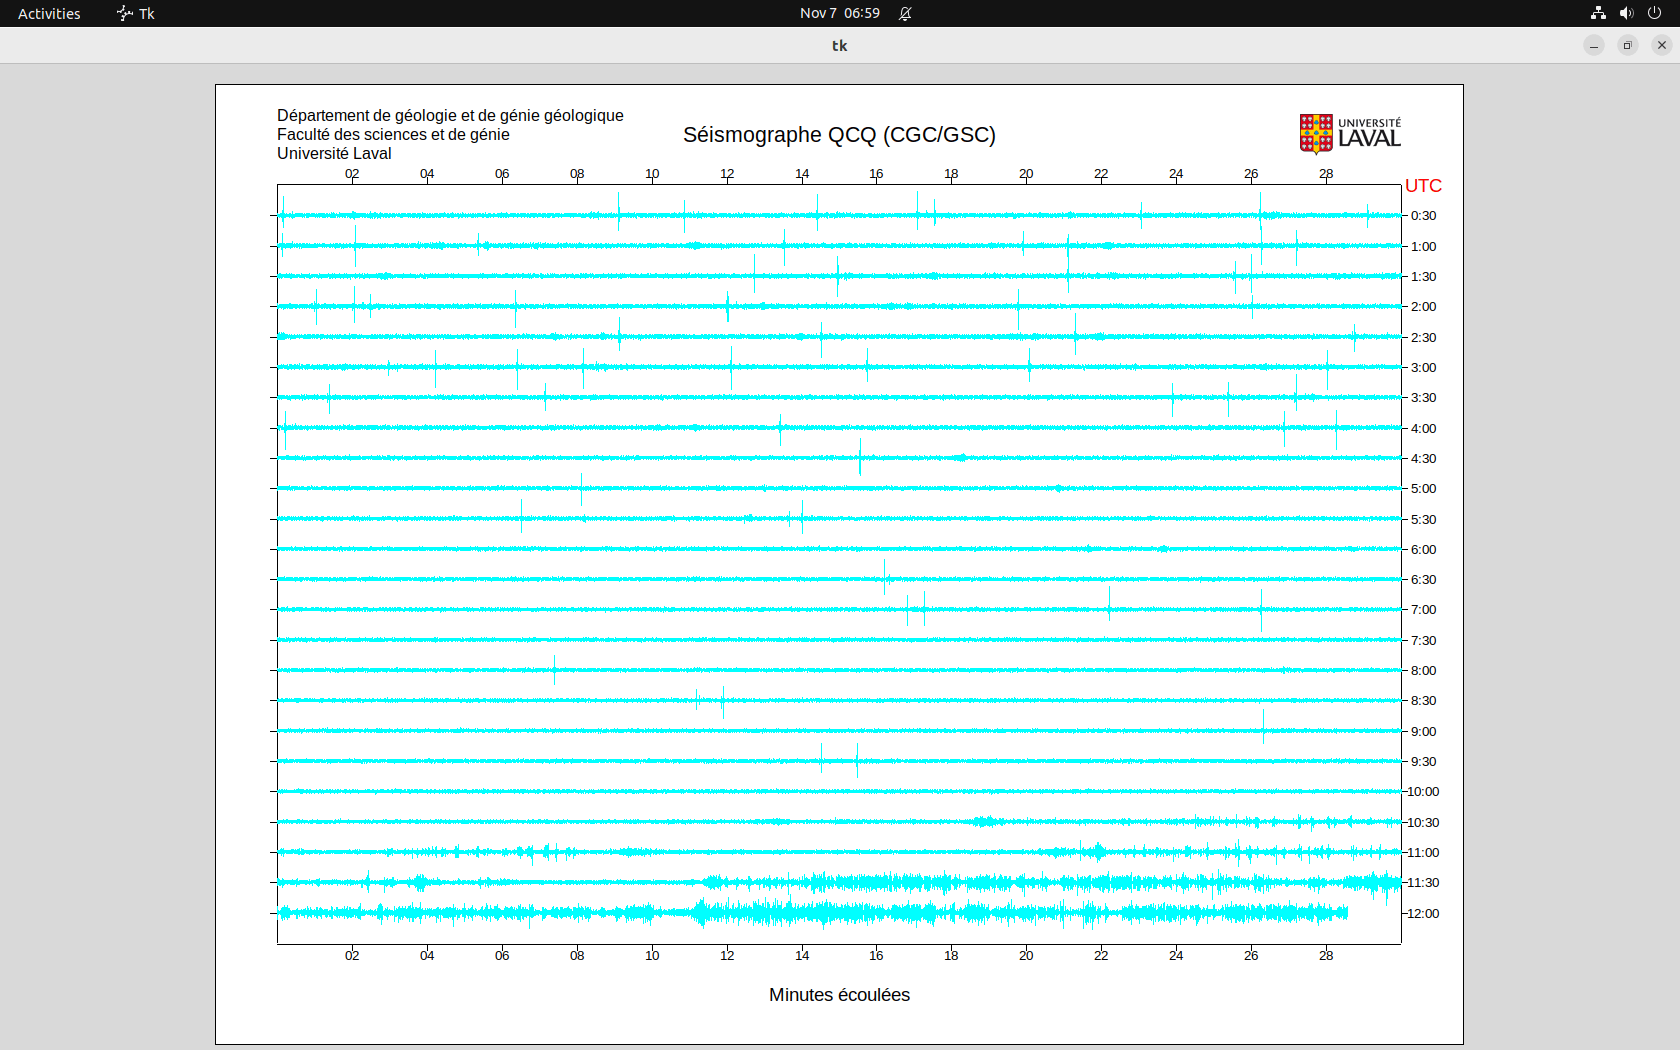Select the 0:30 trace time label
1680x1050 pixels.
1423,216
